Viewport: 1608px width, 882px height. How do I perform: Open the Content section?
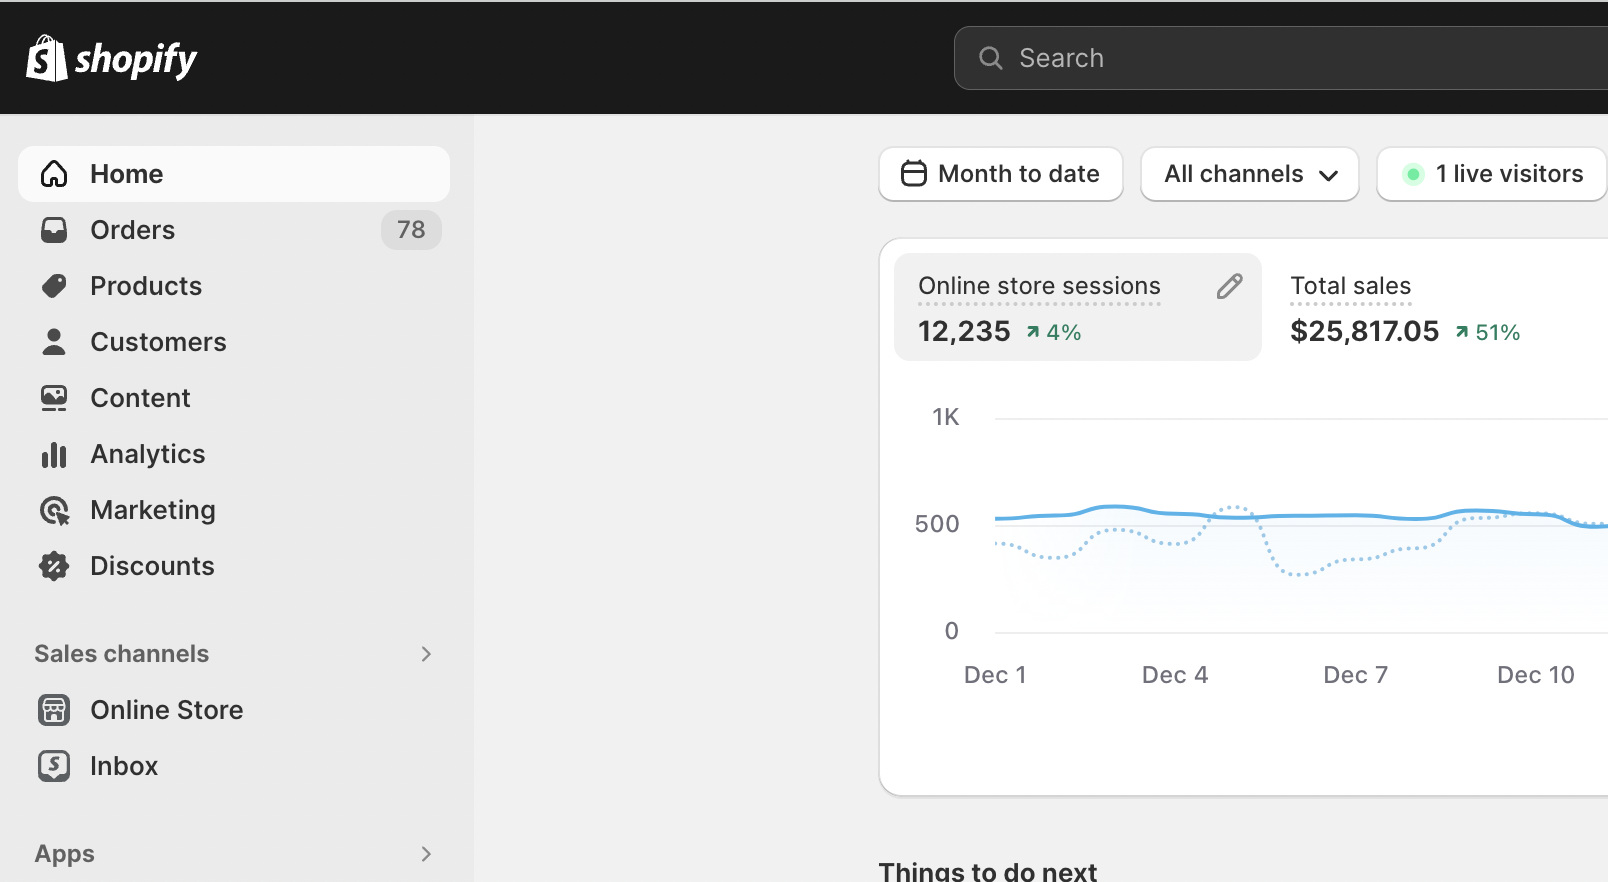click(x=234, y=398)
